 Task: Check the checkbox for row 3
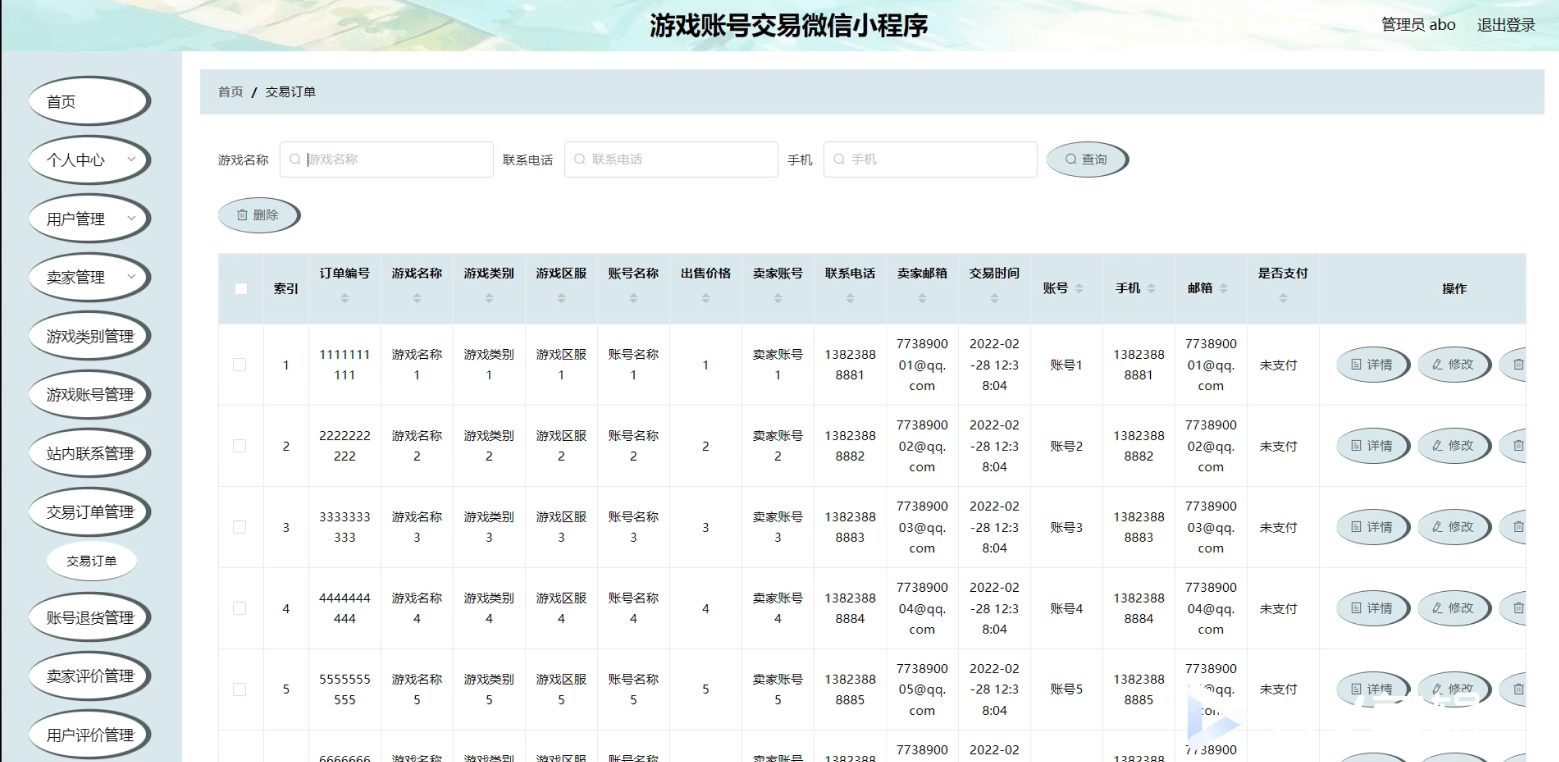tap(240, 527)
